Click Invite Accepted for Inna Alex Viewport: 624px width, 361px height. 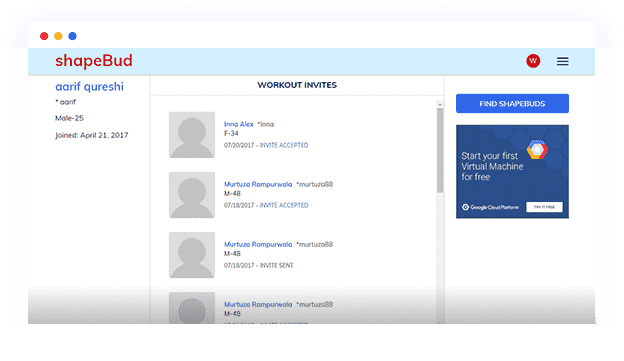pyautogui.click(x=284, y=145)
